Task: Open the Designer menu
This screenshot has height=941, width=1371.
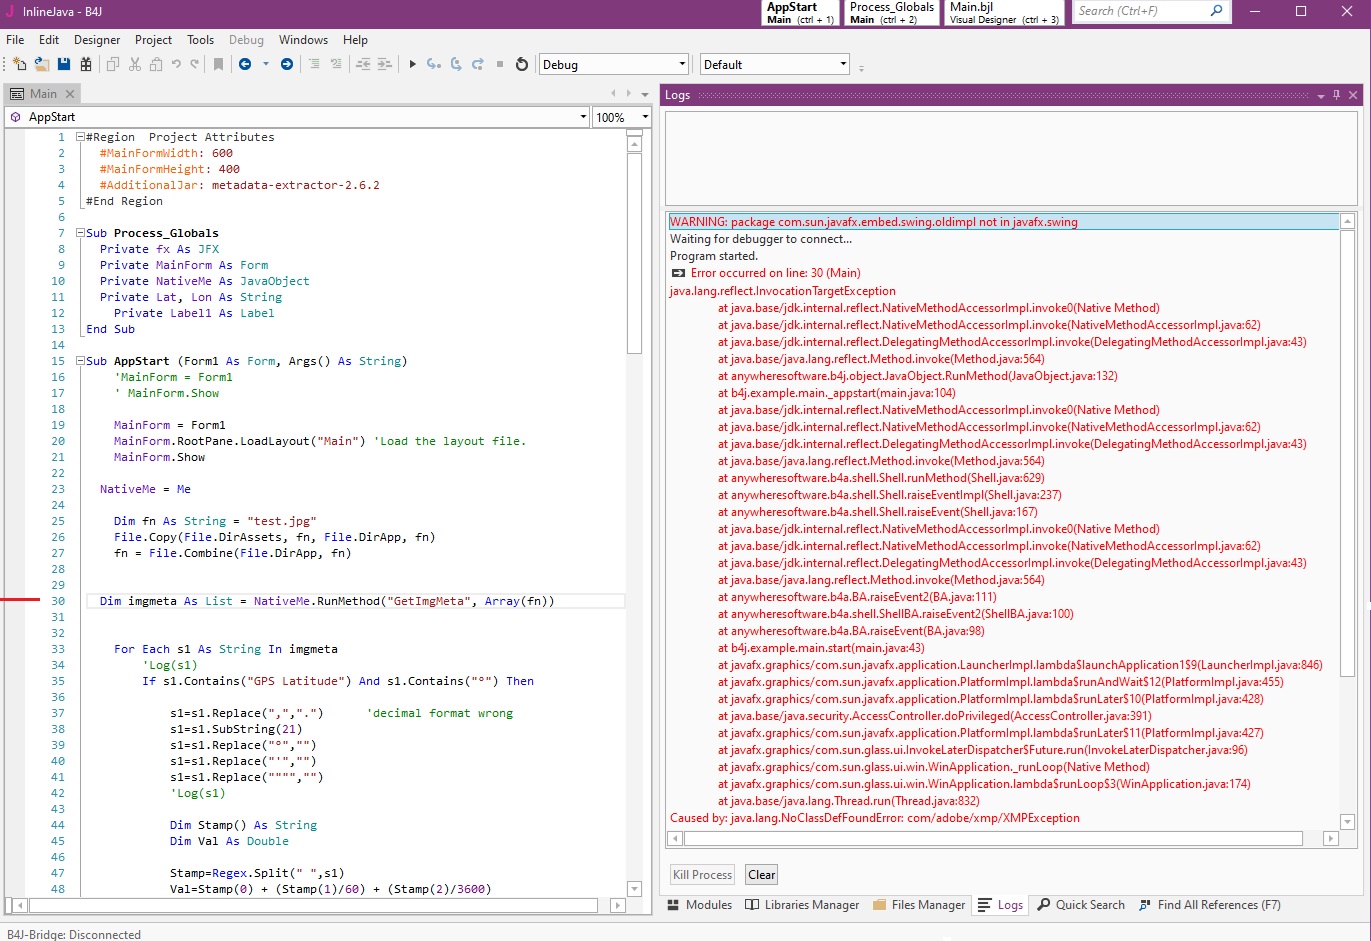Action: click(97, 40)
